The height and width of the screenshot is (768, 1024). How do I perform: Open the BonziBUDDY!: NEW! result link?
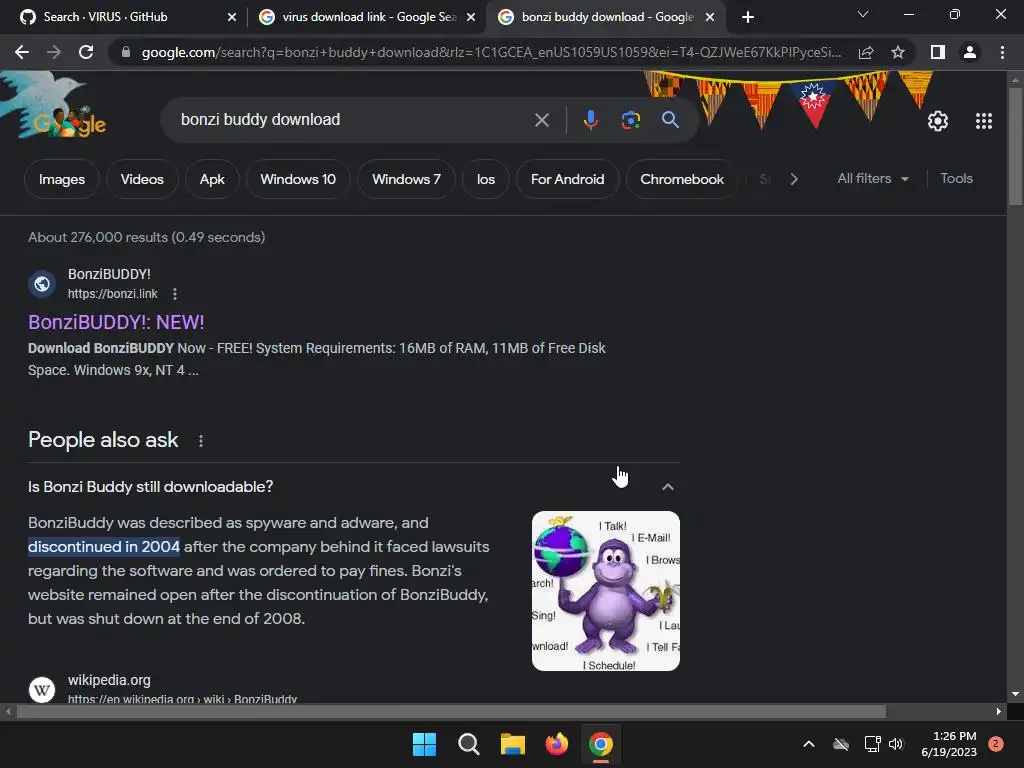coord(116,322)
